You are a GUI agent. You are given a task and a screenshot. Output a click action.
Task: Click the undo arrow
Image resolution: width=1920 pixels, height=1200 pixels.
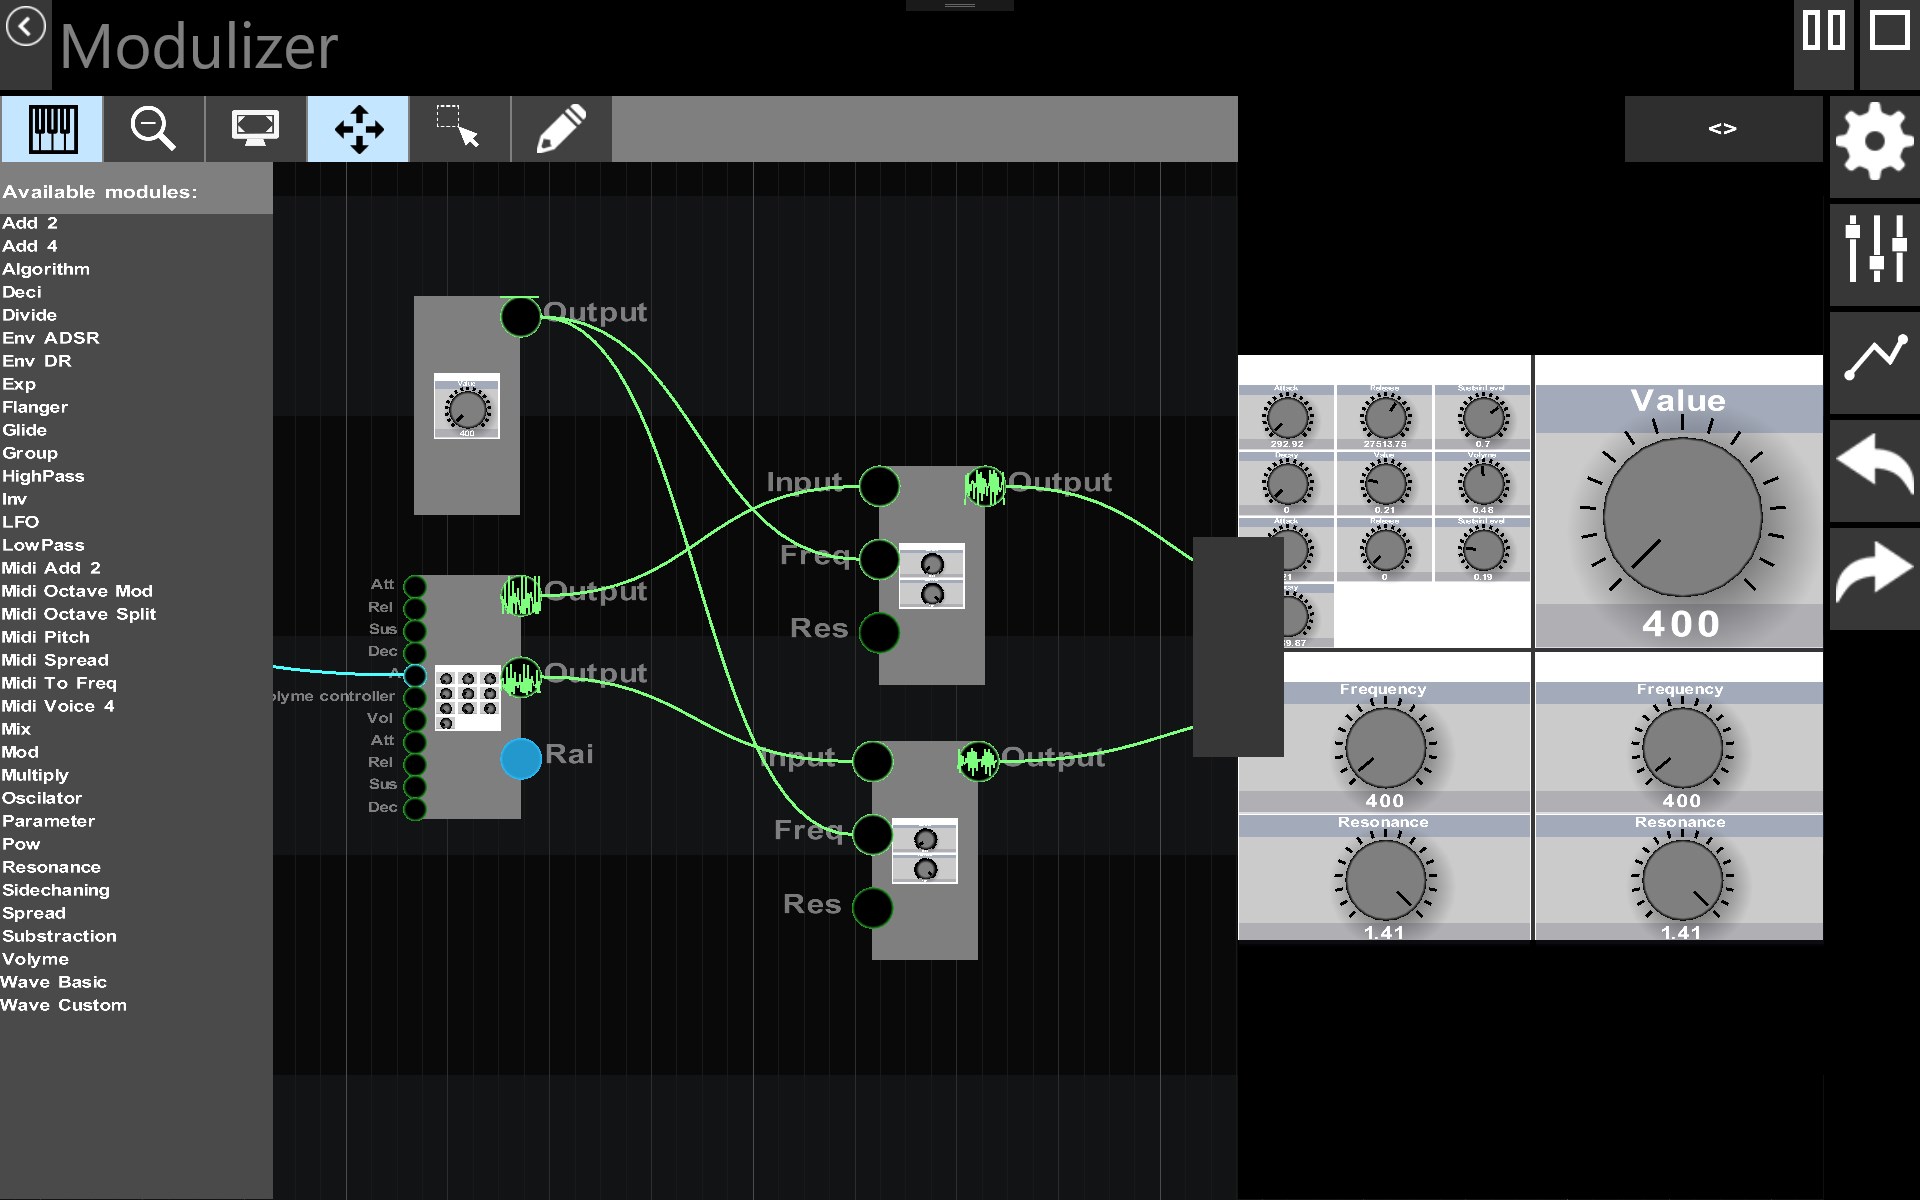tap(1875, 470)
